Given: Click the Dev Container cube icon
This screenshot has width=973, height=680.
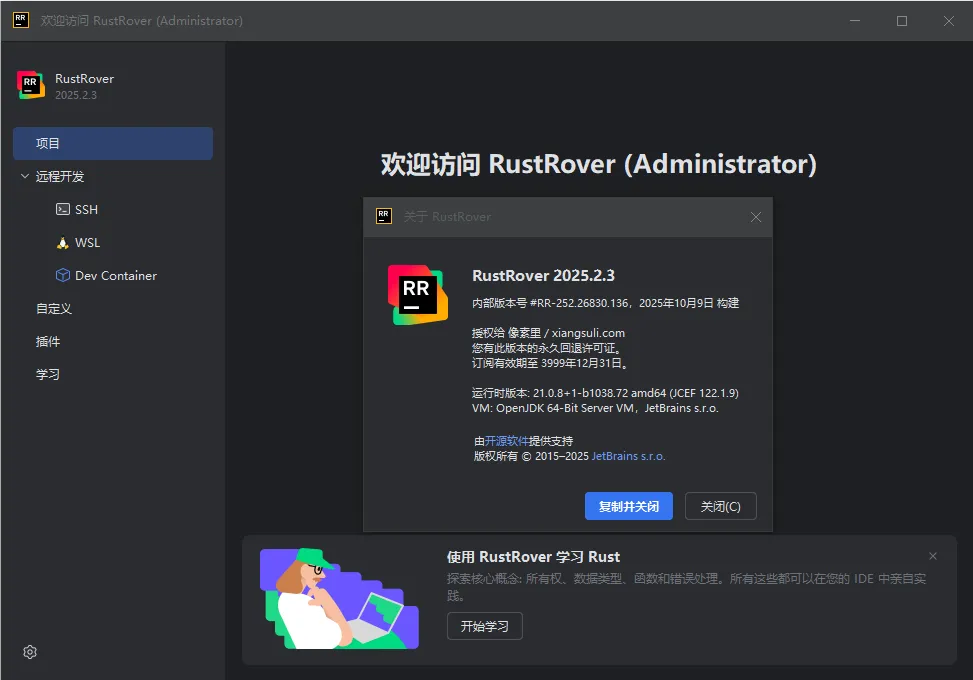Looking at the screenshot, I should [63, 276].
